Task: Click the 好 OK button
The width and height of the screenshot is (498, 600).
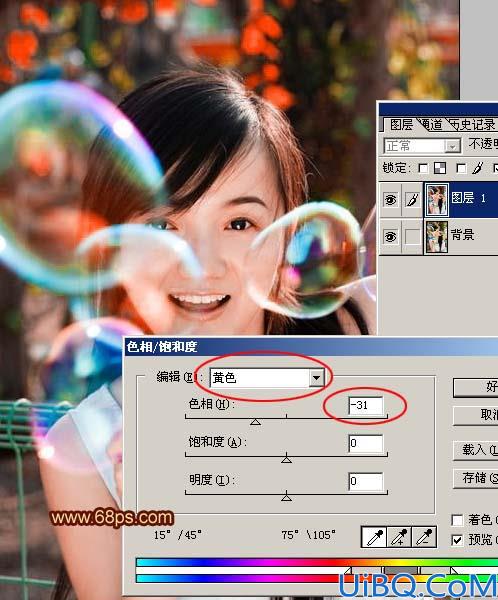Action: [x=475, y=387]
